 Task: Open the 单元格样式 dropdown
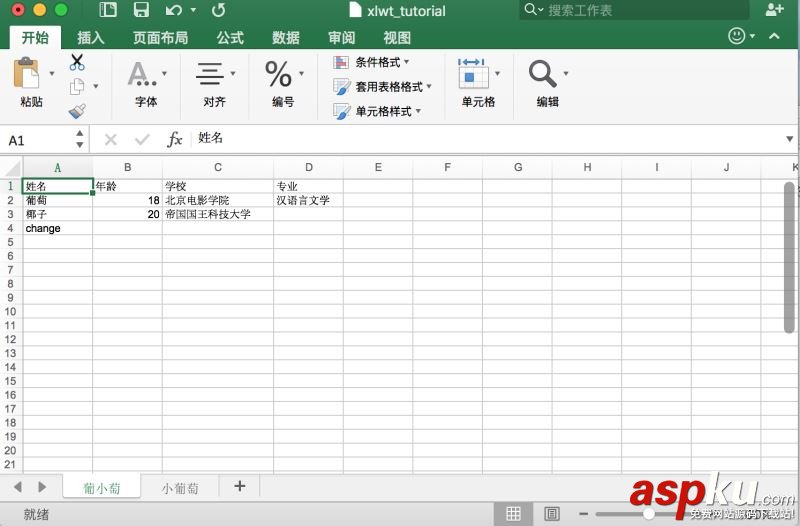click(x=377, y=111)
